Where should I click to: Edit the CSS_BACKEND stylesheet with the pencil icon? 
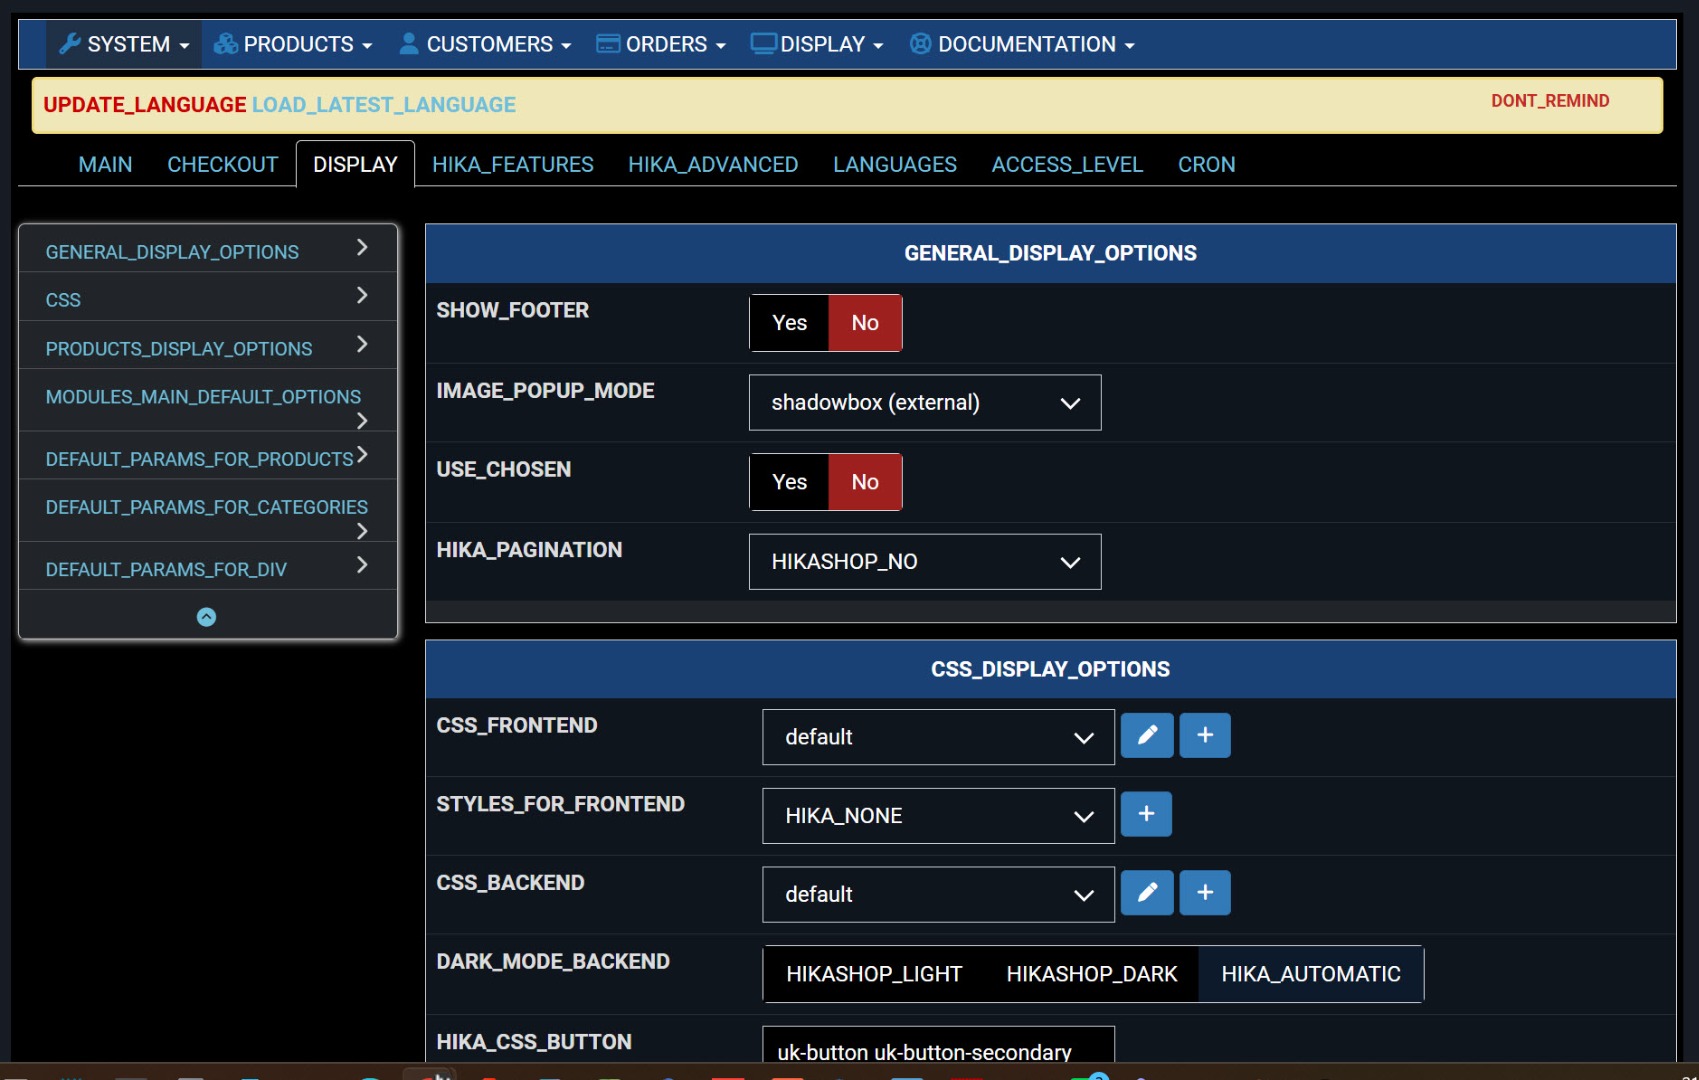point(1147,893)
